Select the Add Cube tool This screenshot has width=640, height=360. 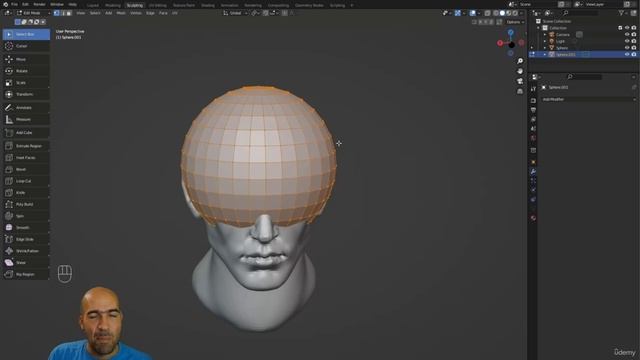point(26,133)
